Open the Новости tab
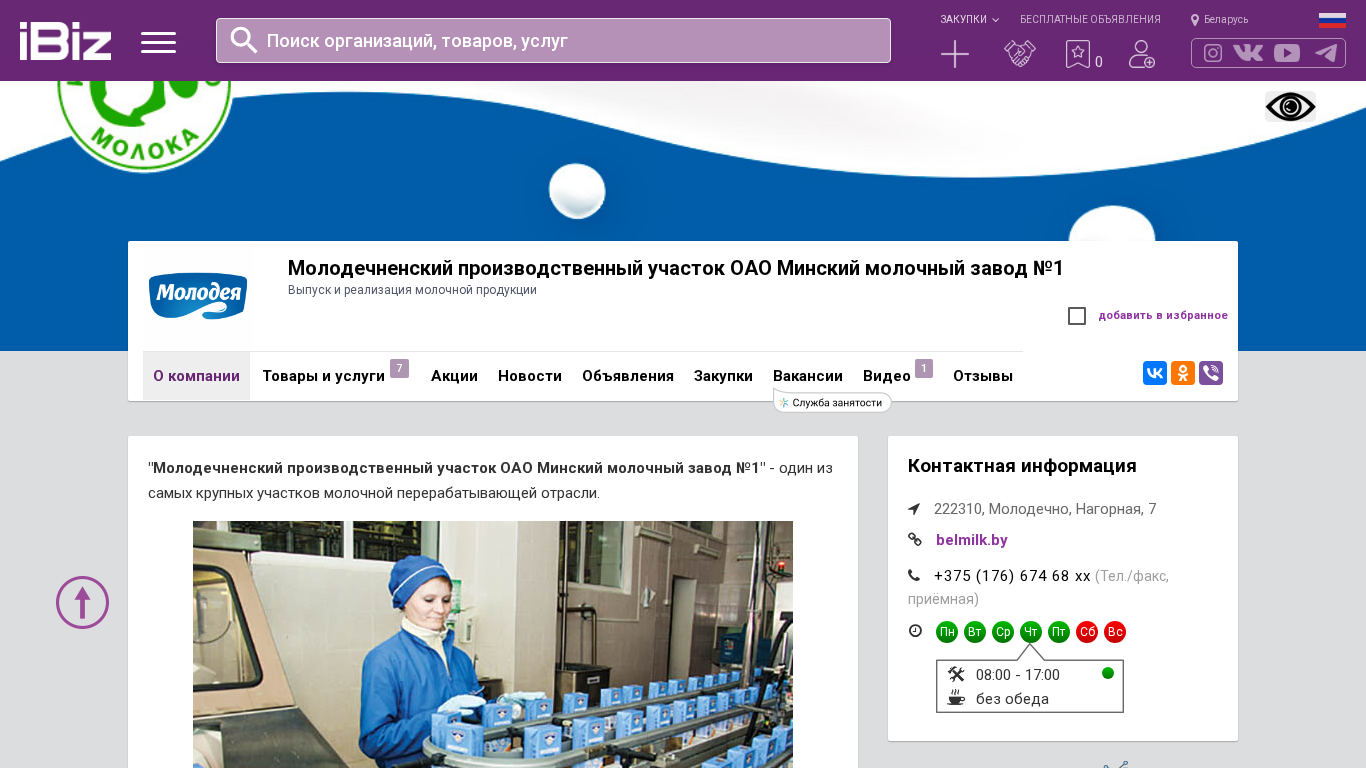1366x768 pixels. click(530, 376)
